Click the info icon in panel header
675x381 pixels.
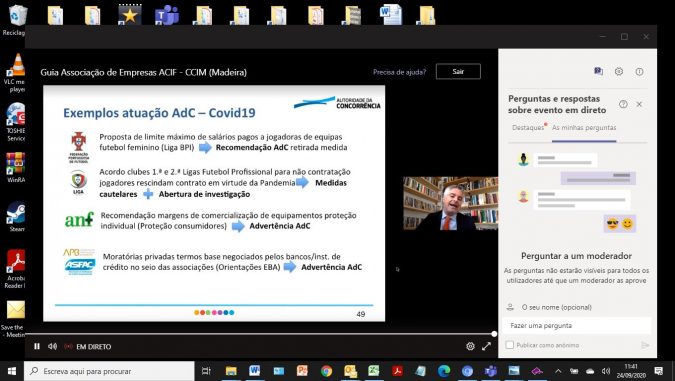(x=639, y=71)
